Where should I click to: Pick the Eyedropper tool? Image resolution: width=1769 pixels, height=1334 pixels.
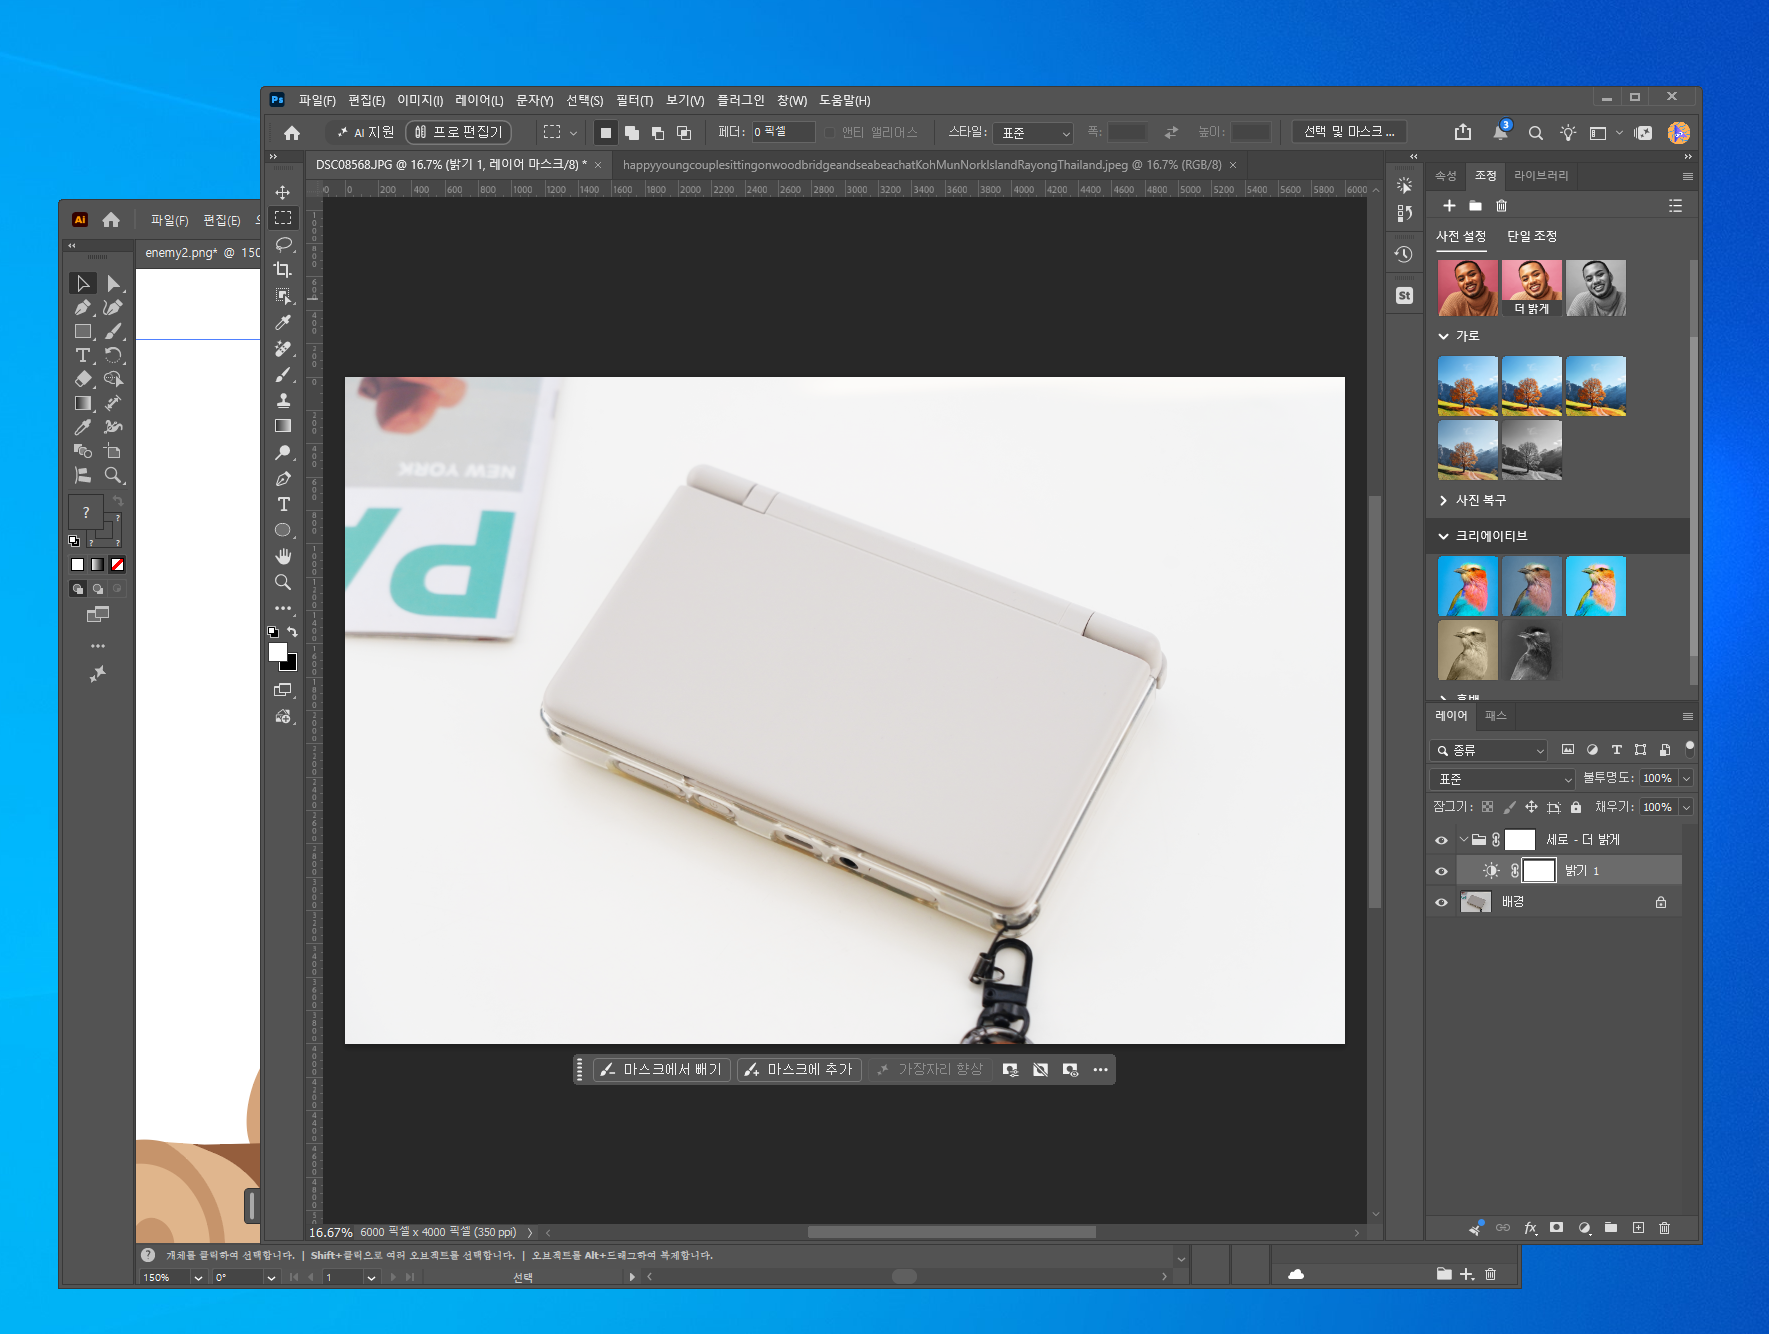point(283,322)
